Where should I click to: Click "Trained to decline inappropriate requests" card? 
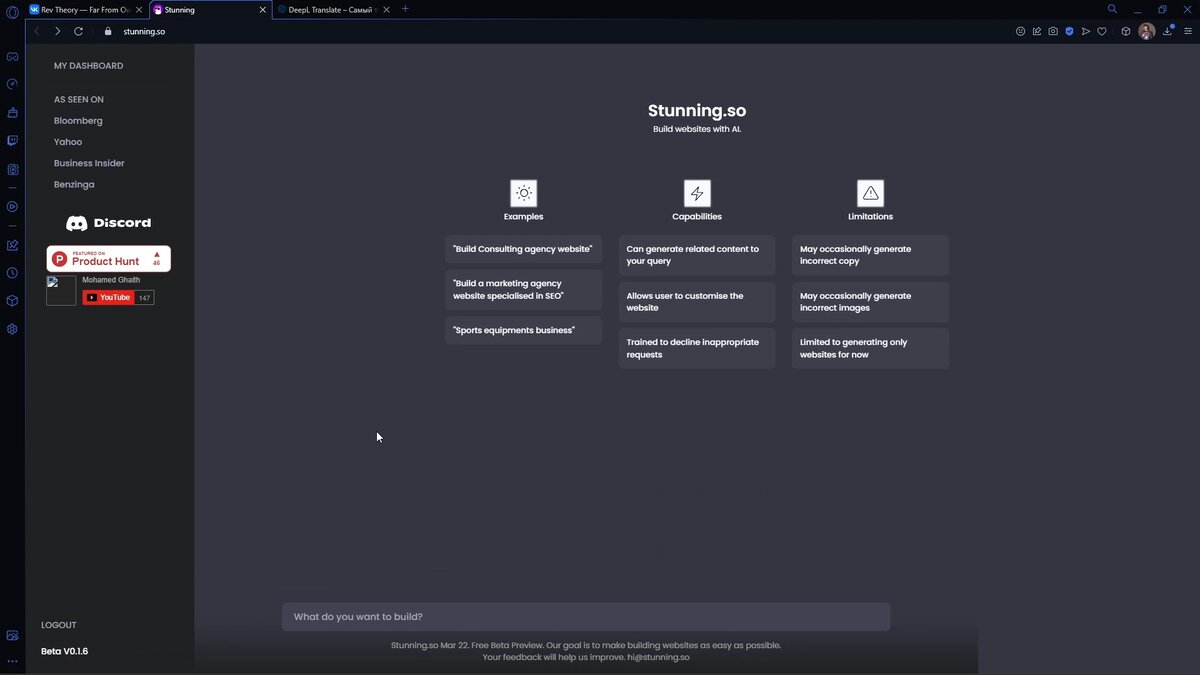[x=697, y=348]
